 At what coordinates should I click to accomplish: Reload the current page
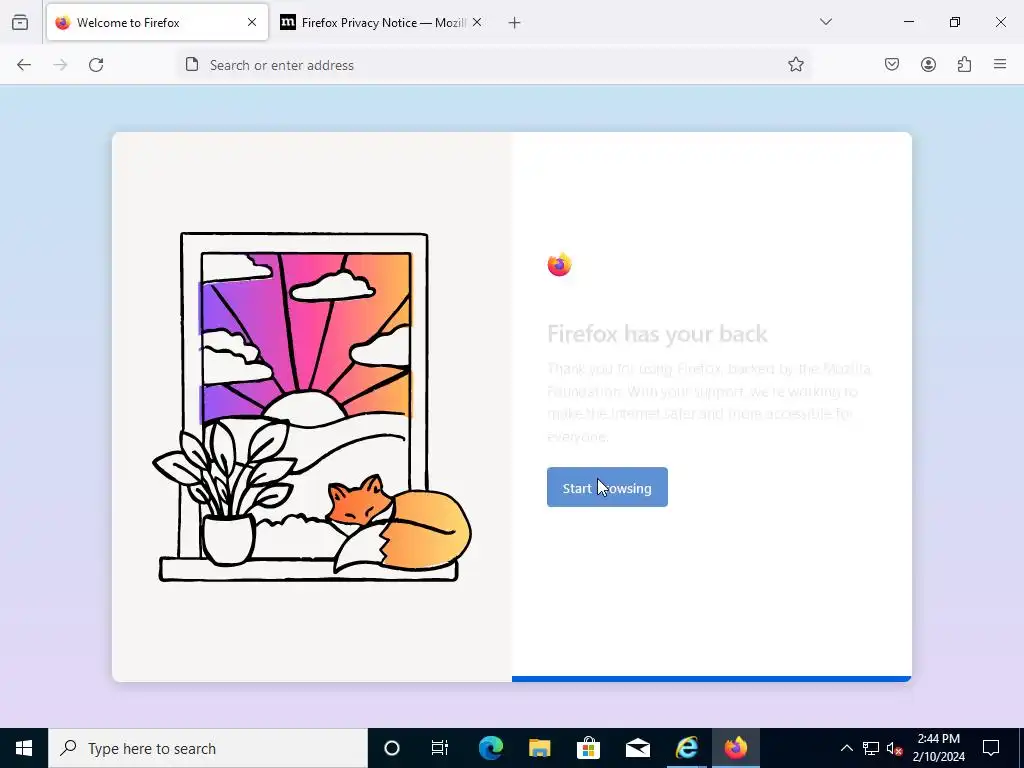coord(96,65)
